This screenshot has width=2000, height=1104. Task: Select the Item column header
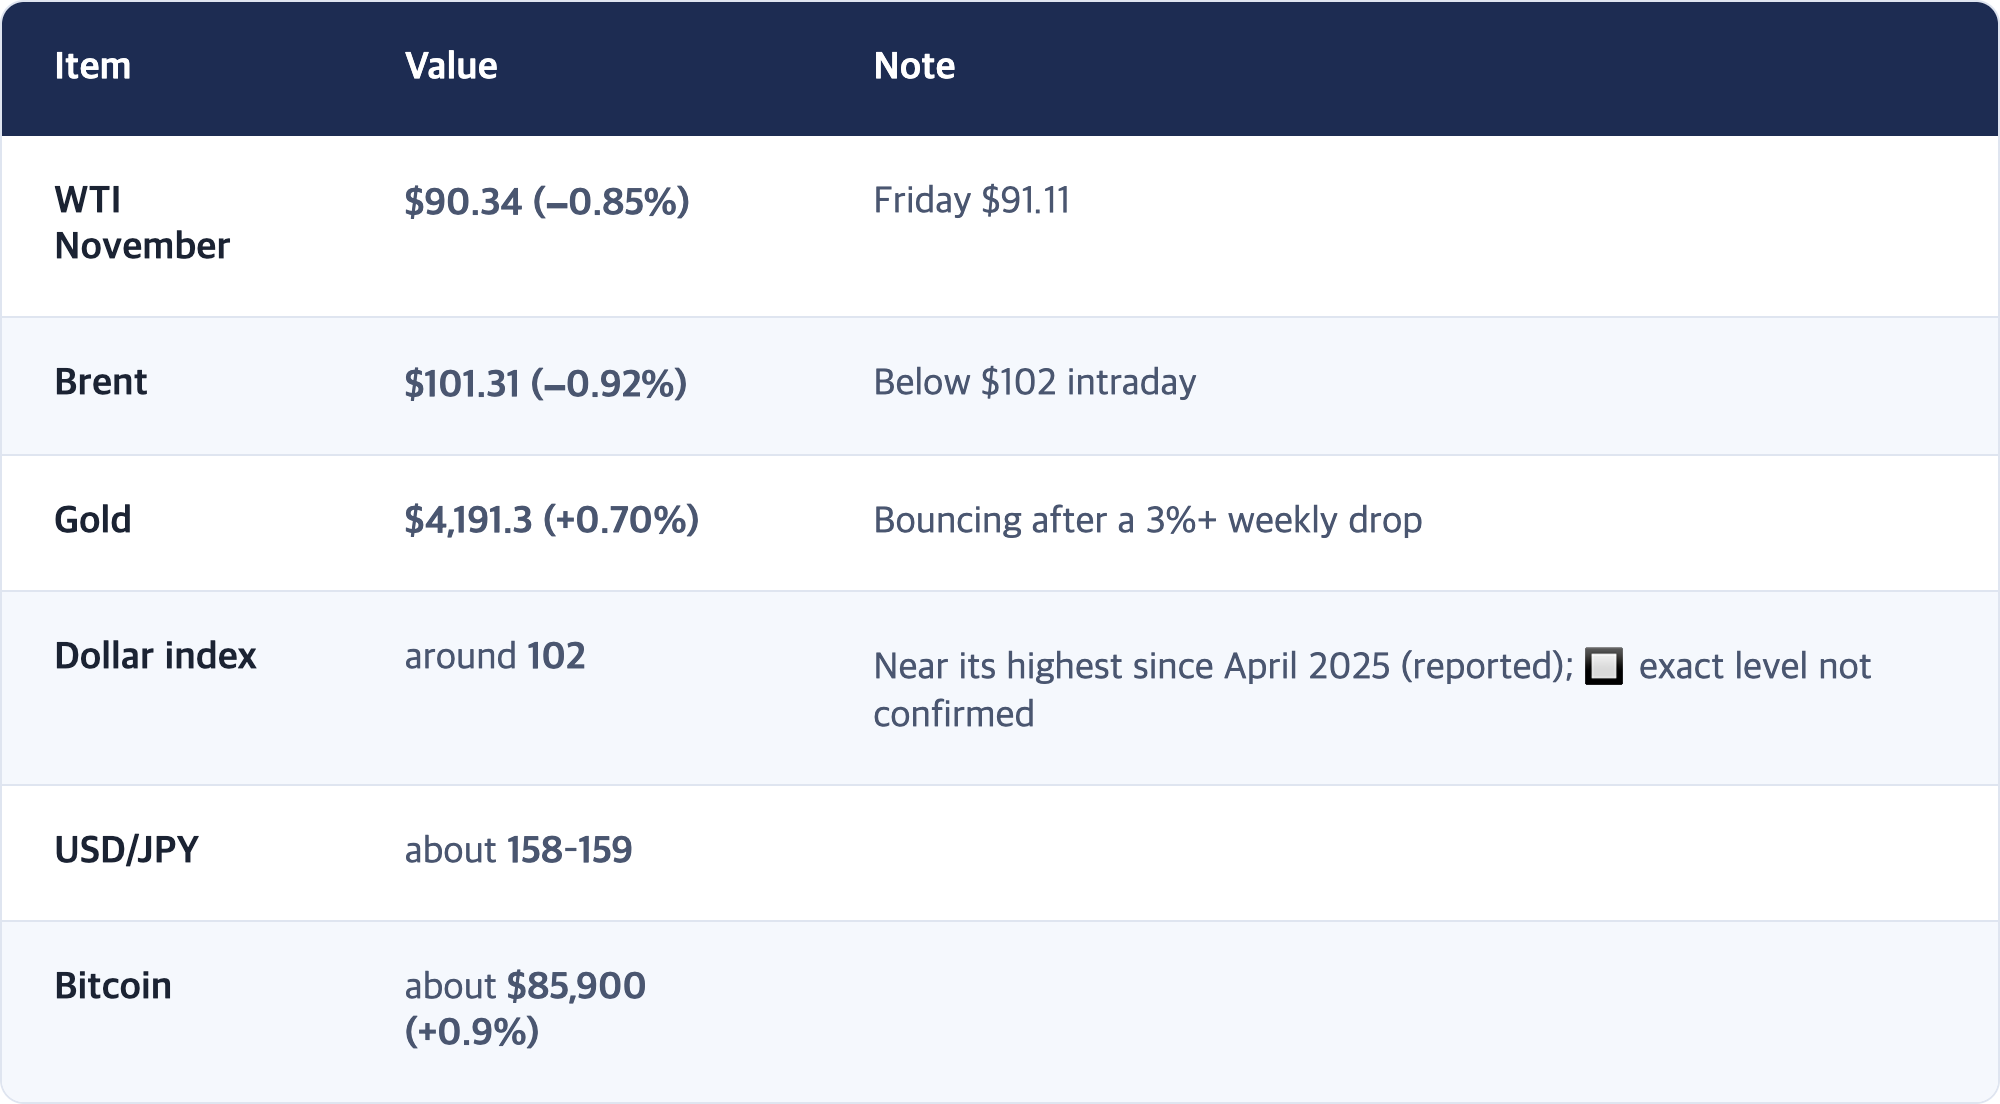coord(92,66)
